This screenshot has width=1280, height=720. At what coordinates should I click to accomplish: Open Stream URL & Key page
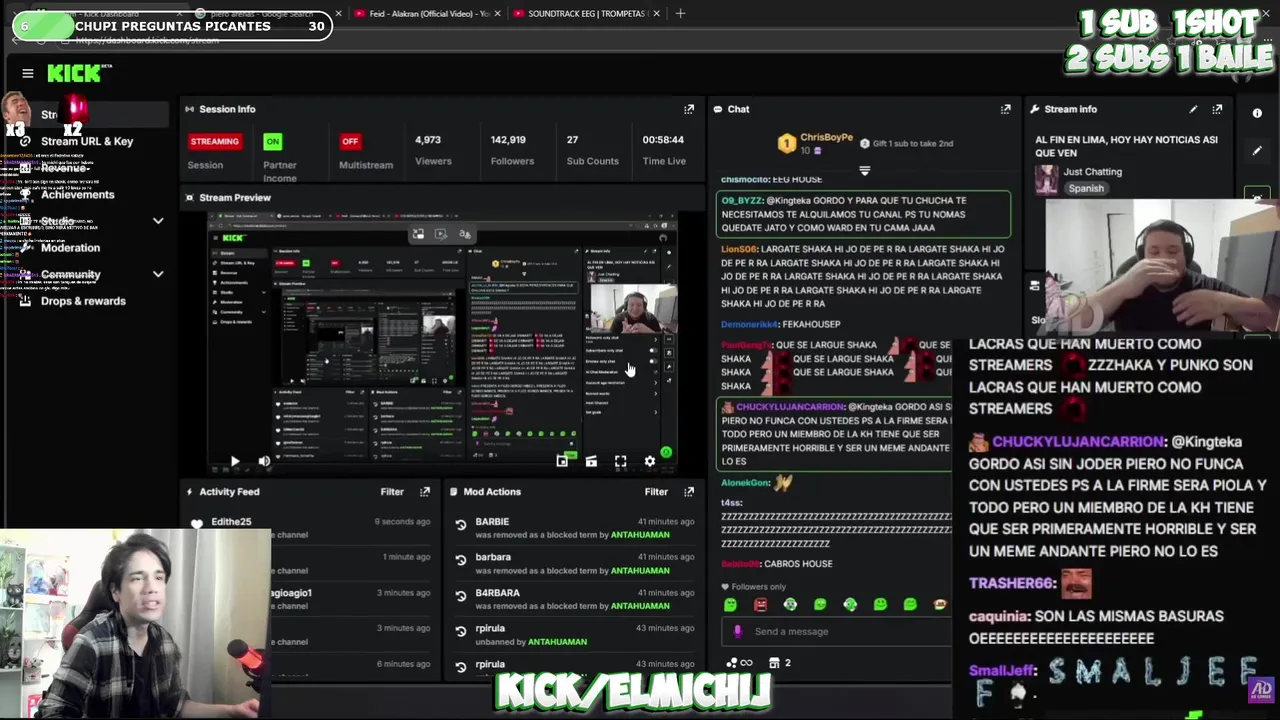[x=87, y=141]
